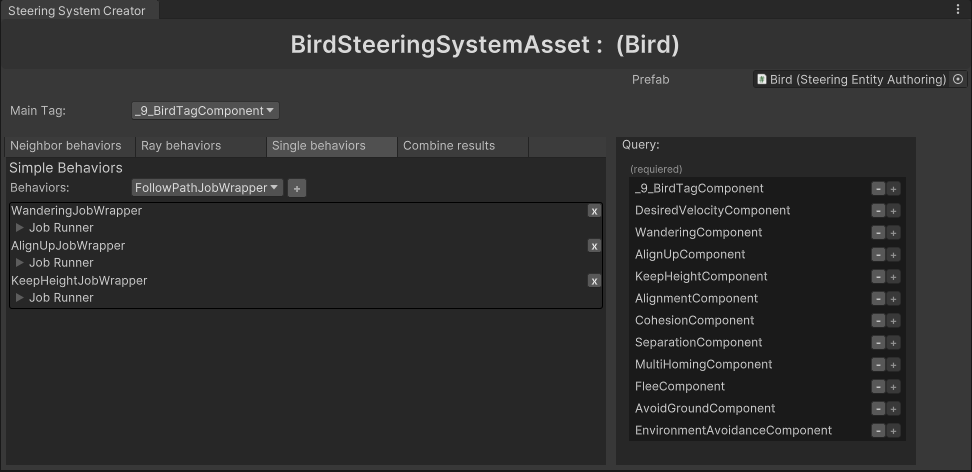Image resolution: width=972 pixels, height=472 pixels.
Task: Select the Steering System Creator window tab
Action: click(77, 11)
